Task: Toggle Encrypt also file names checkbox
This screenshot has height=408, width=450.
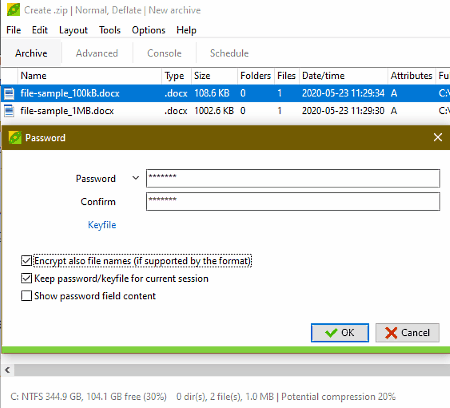Action: [26, 261]
